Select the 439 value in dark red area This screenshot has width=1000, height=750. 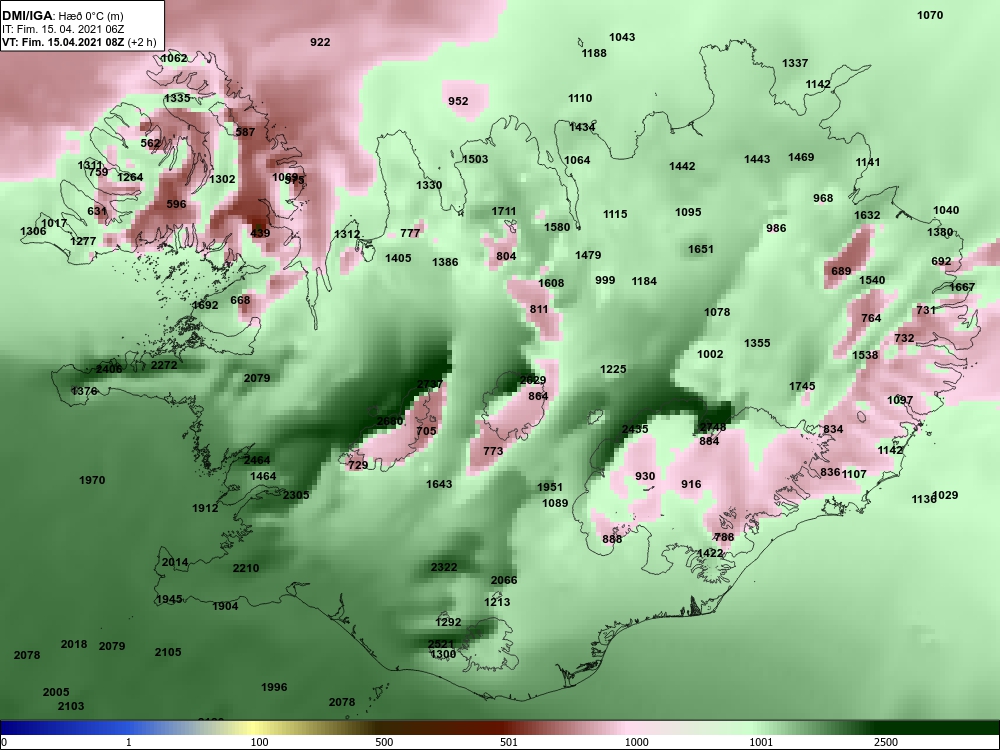click(260, 233)
